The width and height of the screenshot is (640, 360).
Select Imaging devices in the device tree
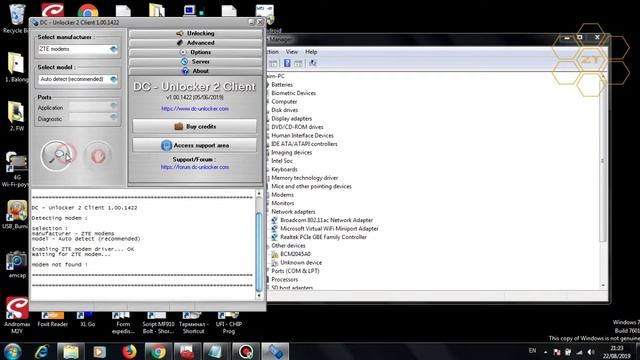(x=291, y=153)
